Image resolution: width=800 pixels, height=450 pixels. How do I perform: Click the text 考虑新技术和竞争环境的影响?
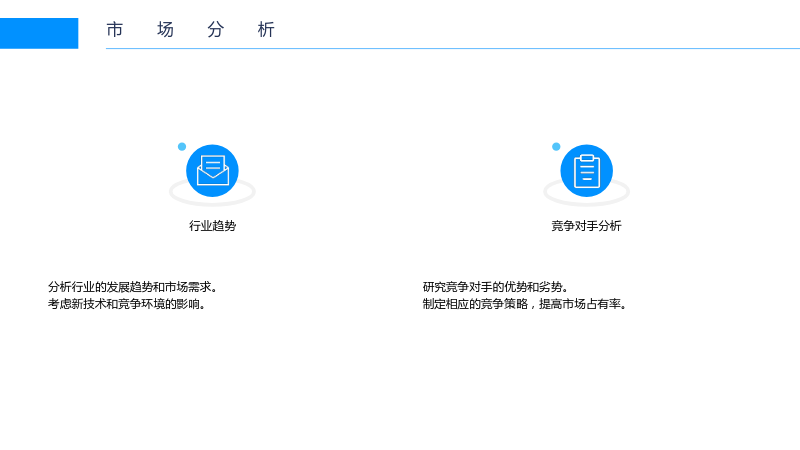123,304
